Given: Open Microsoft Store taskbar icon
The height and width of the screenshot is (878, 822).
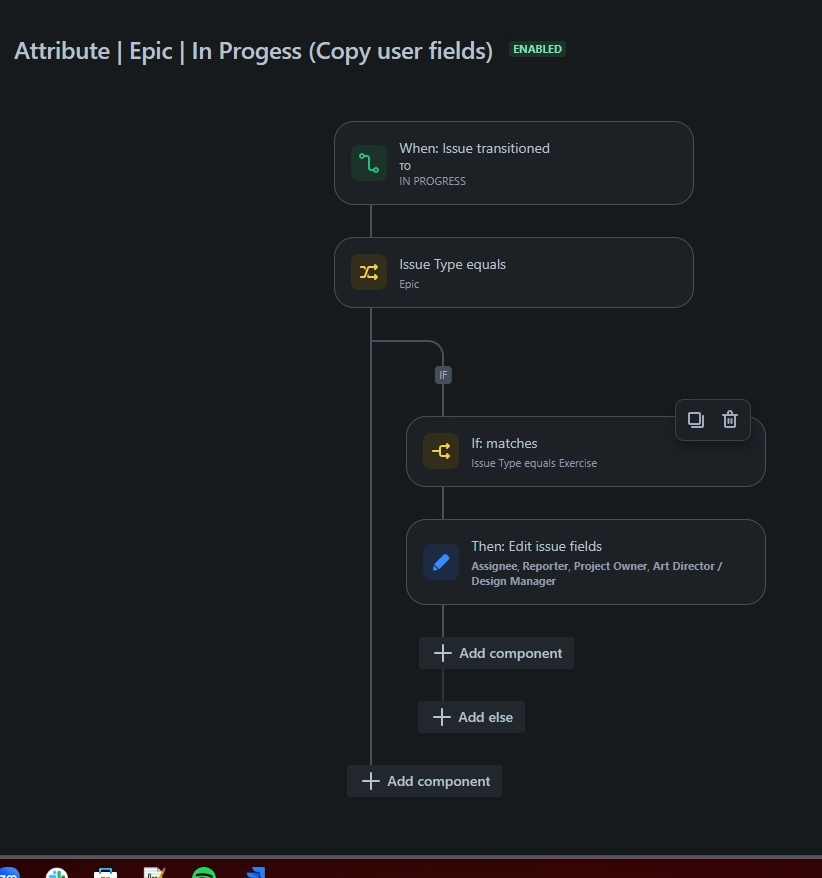Looking at the screenshot, I should [105, 872].
